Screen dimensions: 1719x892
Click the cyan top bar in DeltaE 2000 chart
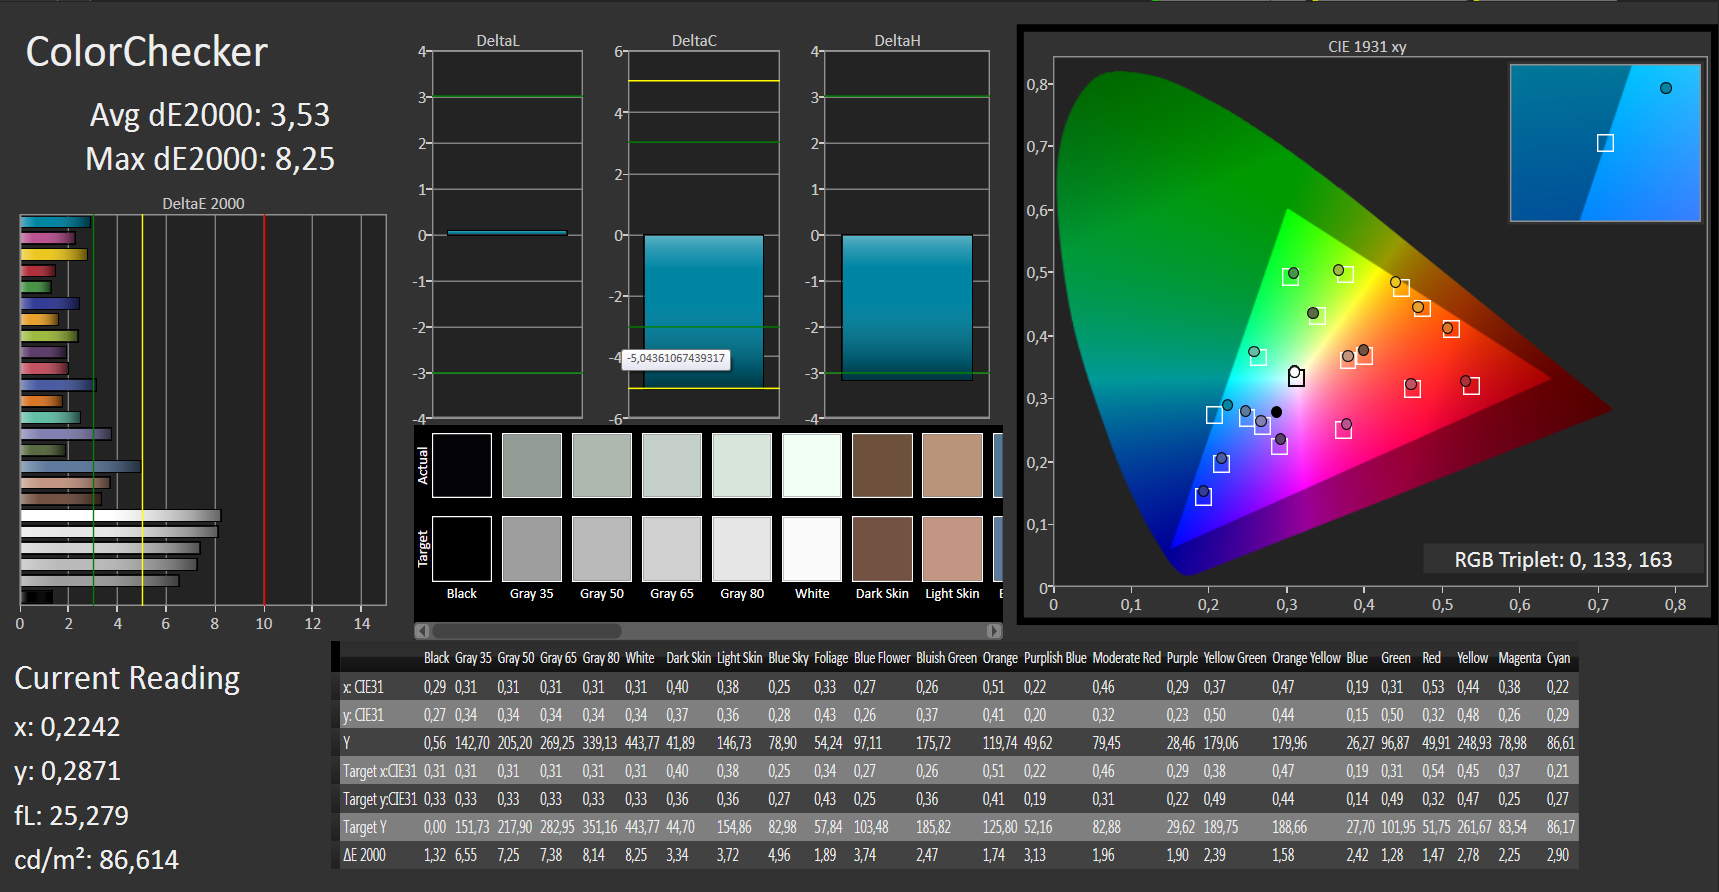[55, 222]
